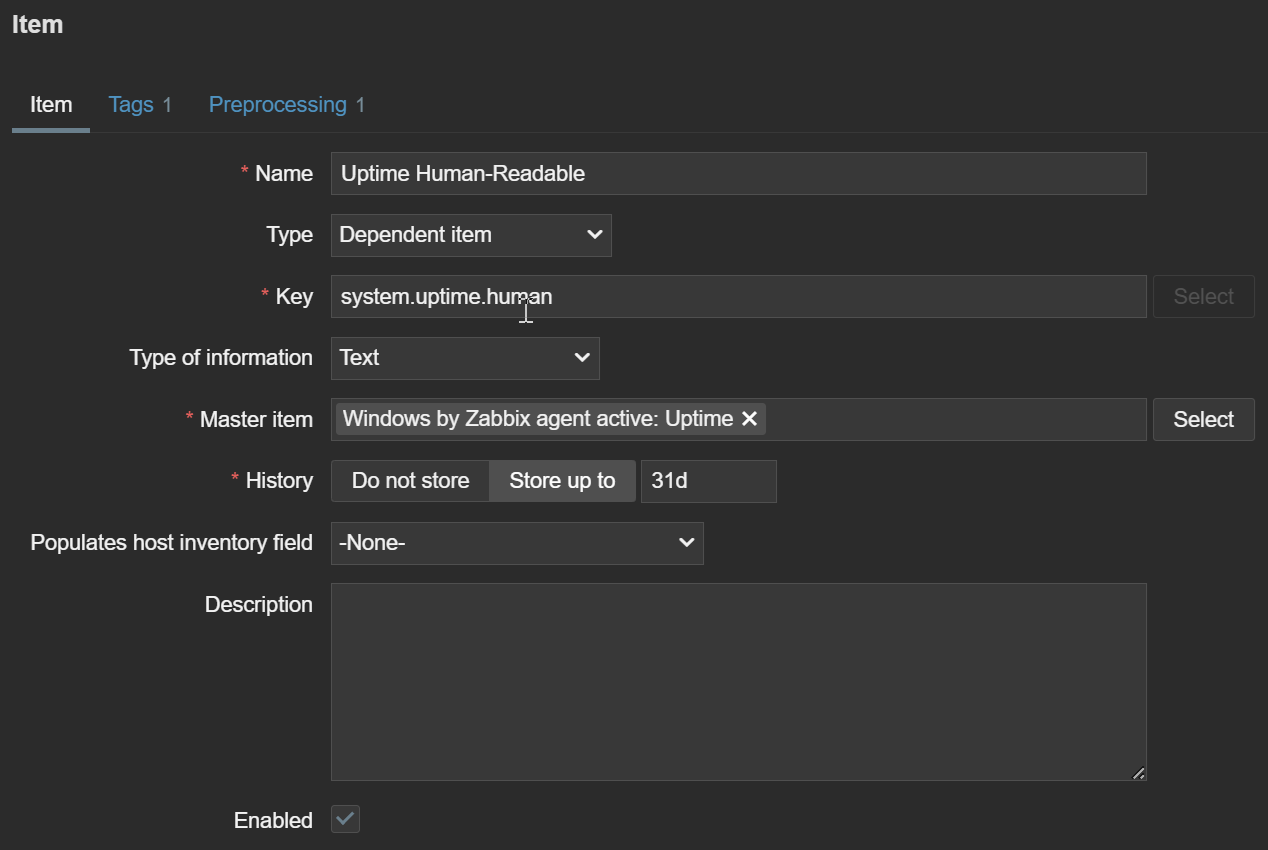Select the Store up to history option
The width and height of the screenshot is (1268, 850).
point(562,481)
